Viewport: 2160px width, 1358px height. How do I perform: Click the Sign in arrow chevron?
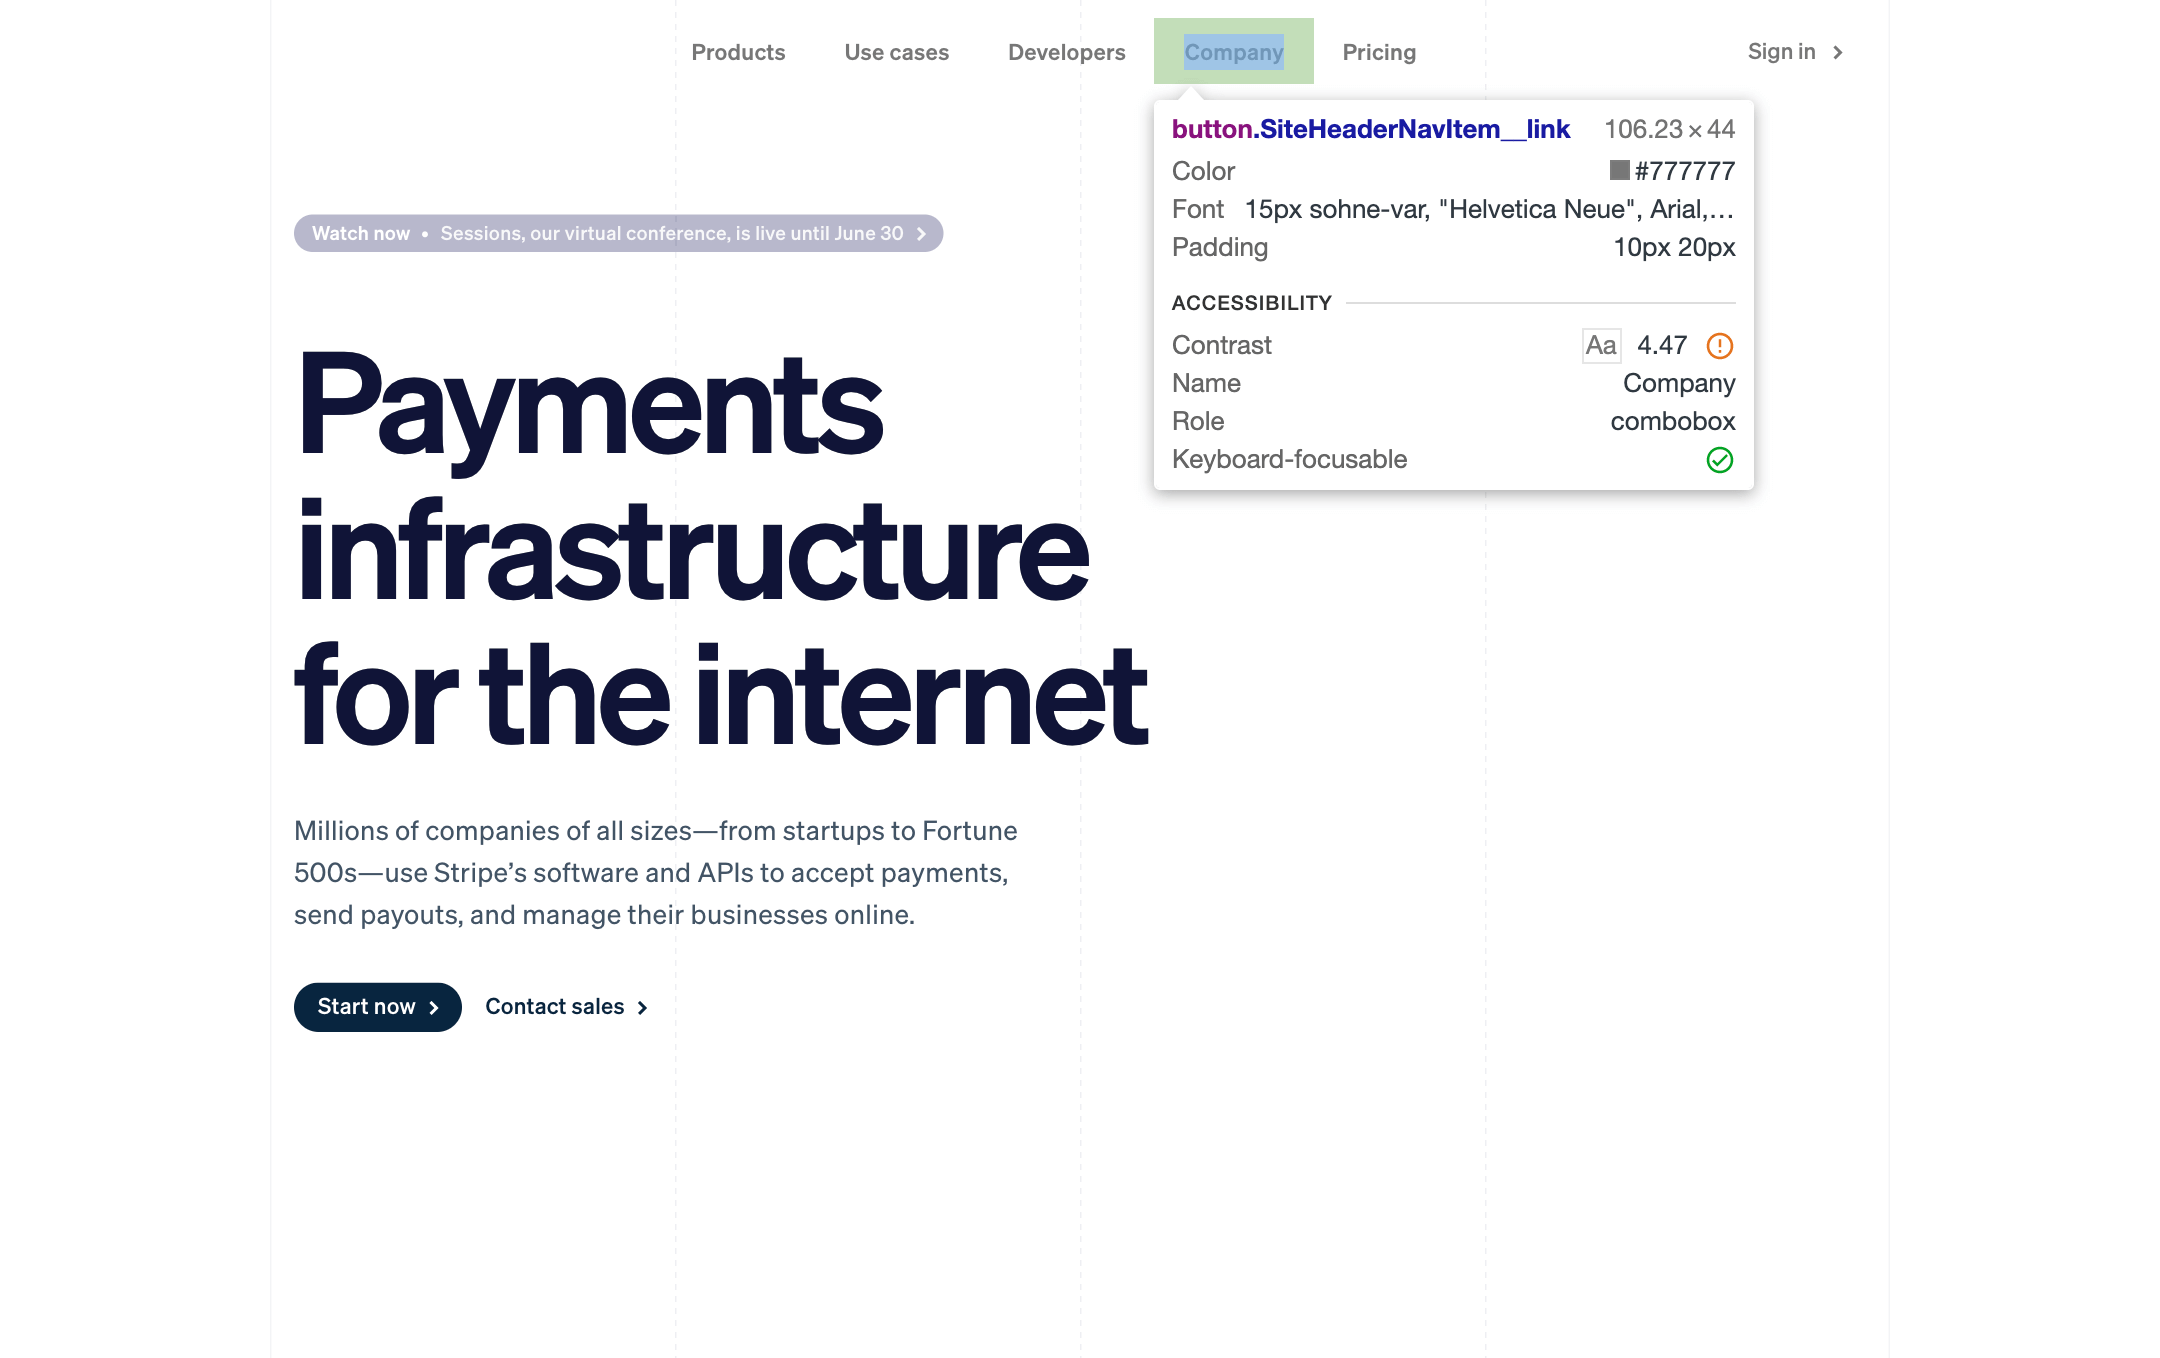point(1837,52)
